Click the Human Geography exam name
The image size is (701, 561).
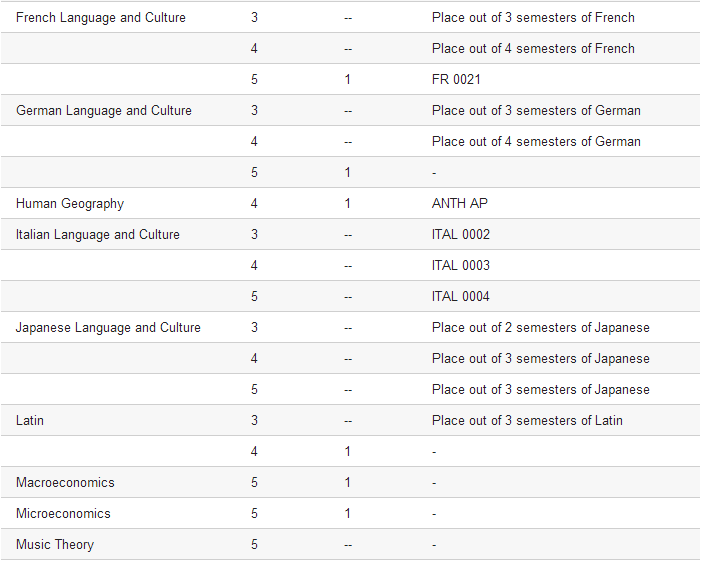coord(70,203)
